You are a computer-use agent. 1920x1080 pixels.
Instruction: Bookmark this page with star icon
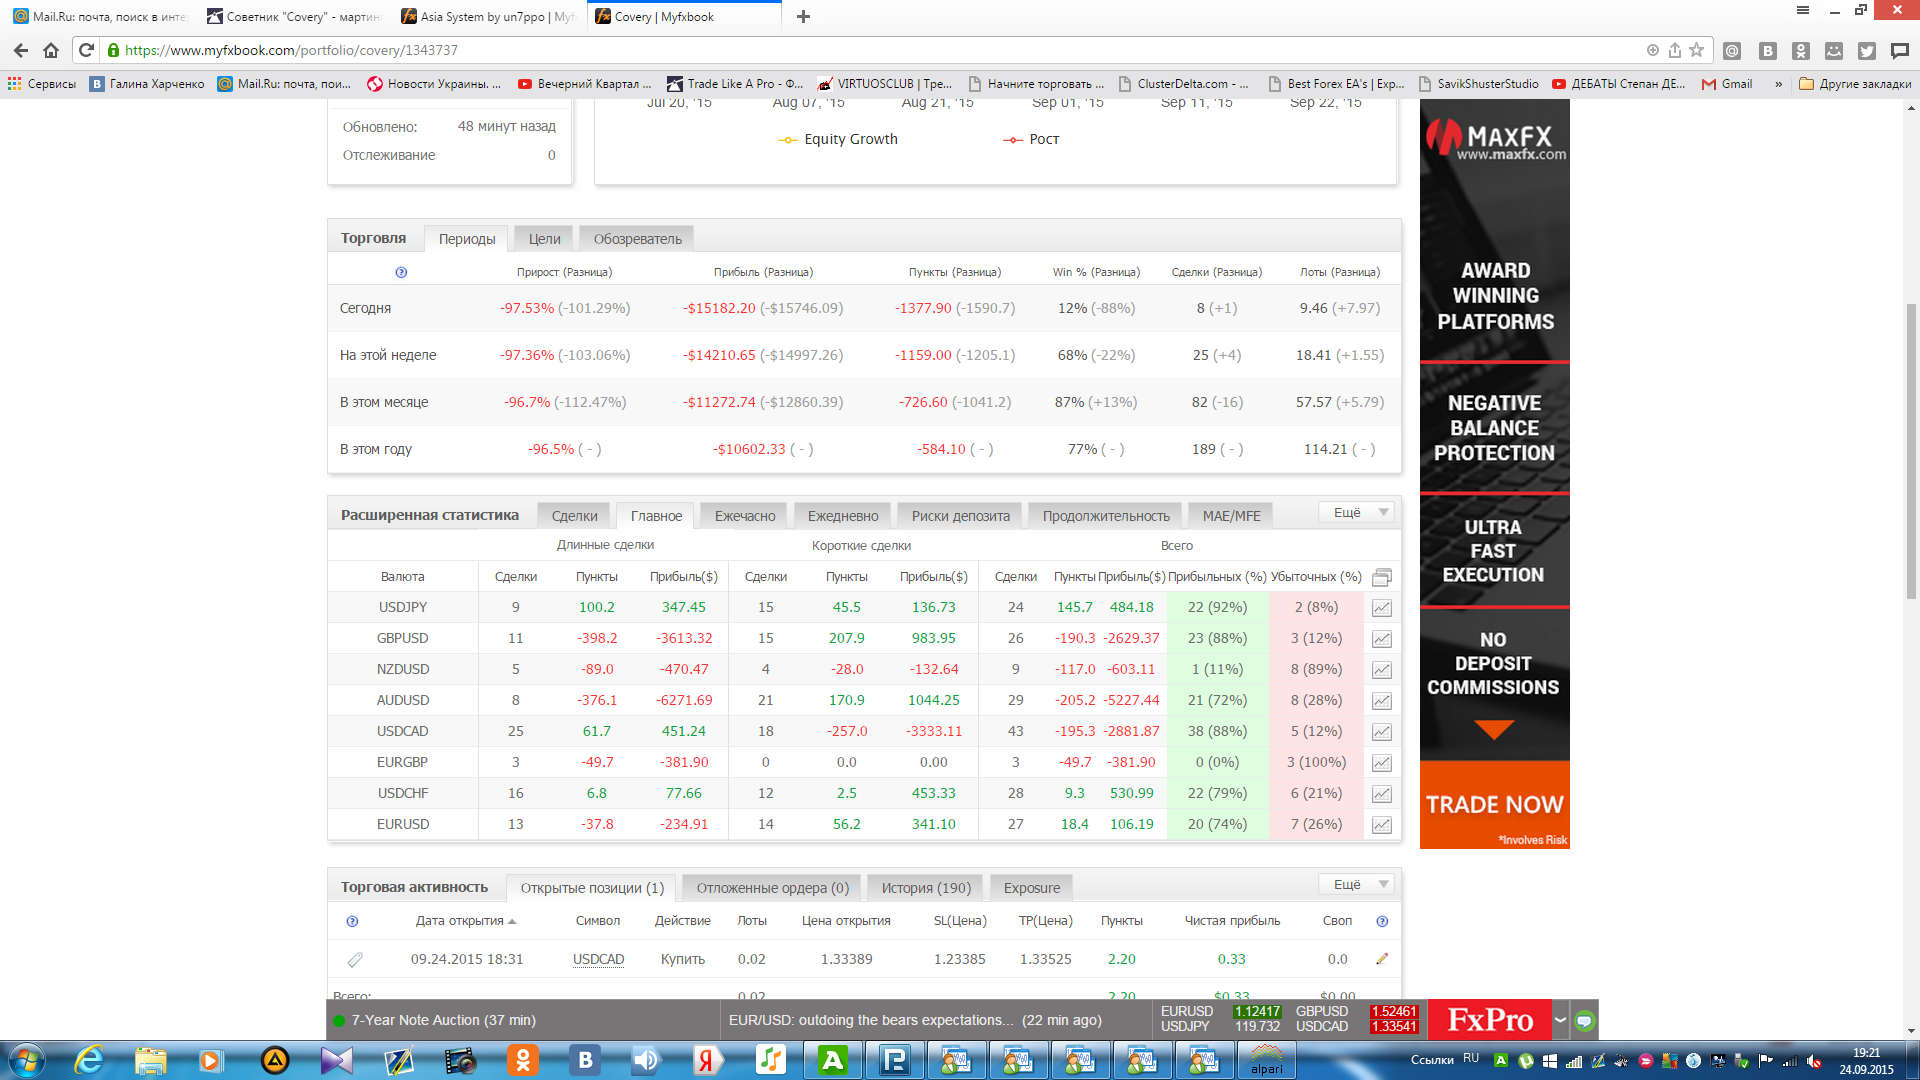tap(1696, 50)
